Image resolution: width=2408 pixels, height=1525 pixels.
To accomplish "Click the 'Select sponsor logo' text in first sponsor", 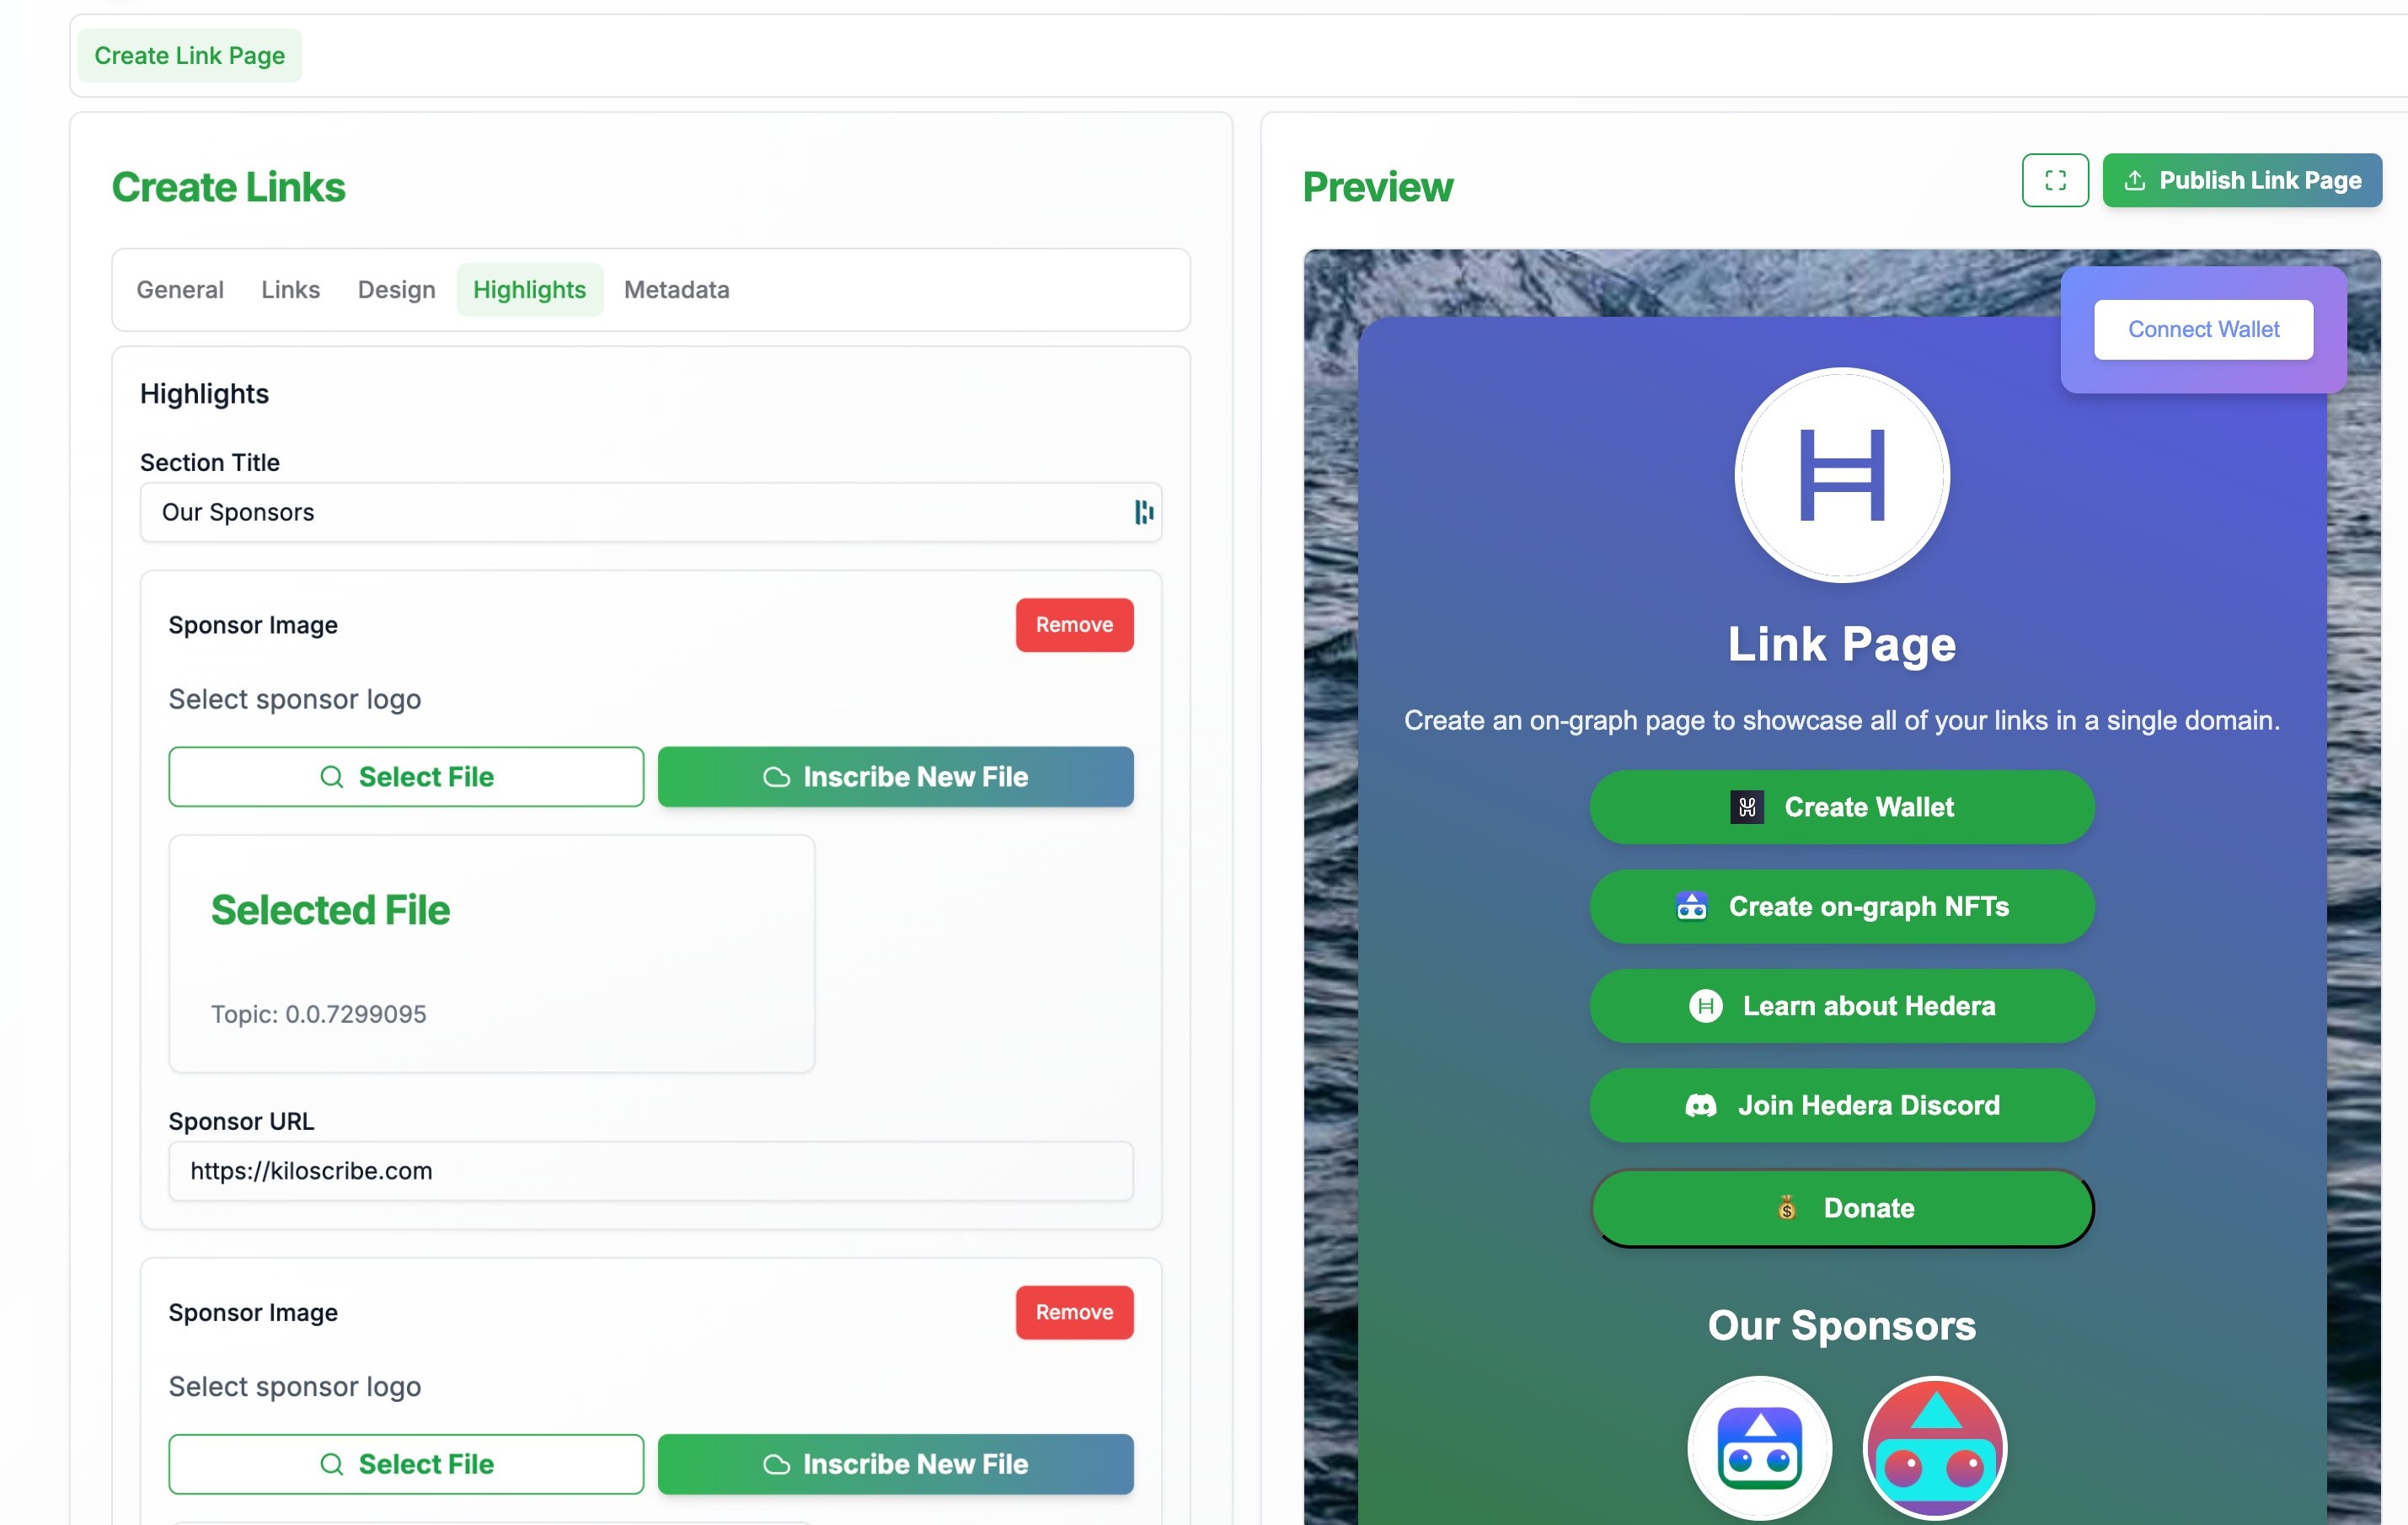I will [x=295, y=699].
